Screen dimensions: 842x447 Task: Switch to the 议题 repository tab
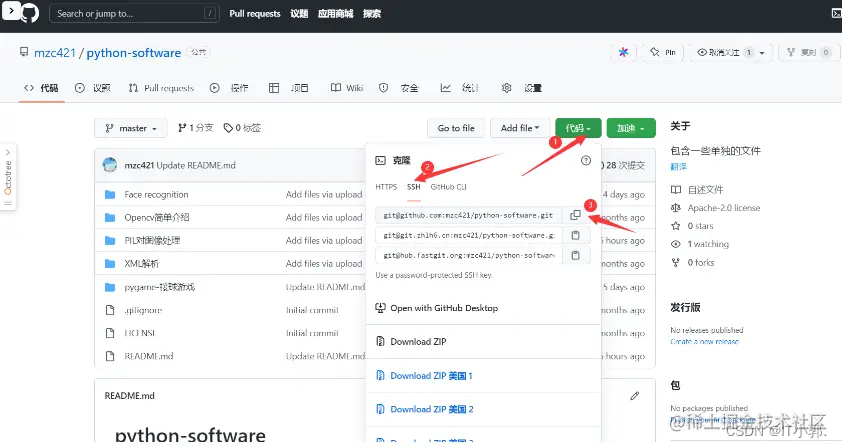pos(93,88)
